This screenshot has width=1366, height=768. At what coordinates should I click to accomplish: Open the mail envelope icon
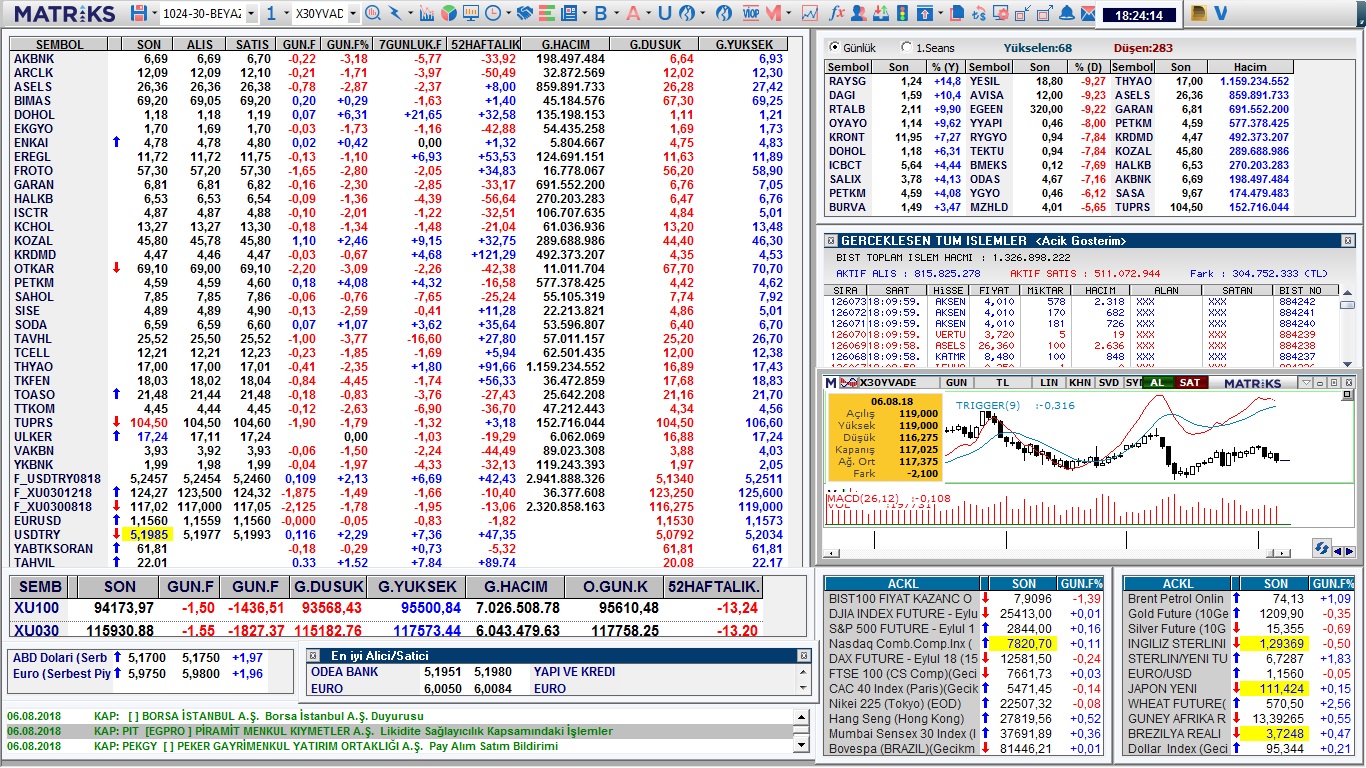click(1088, 13)
